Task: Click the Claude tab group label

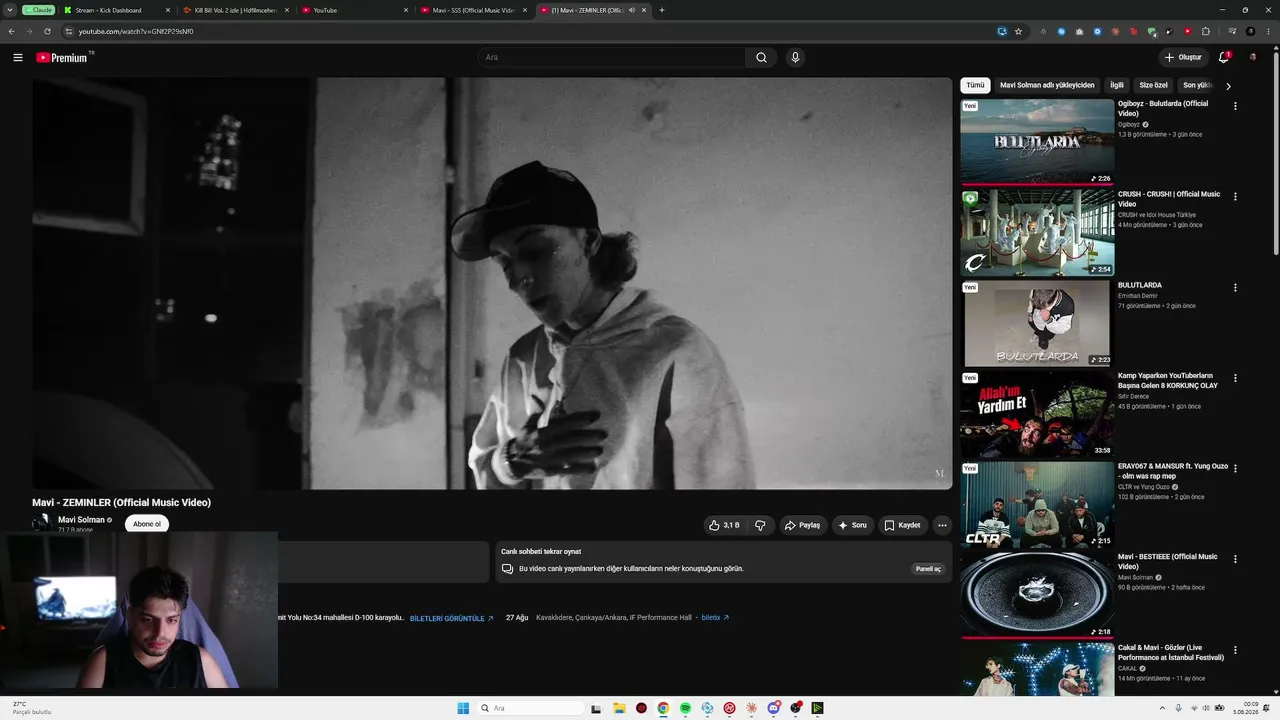Action: [39, 10]
